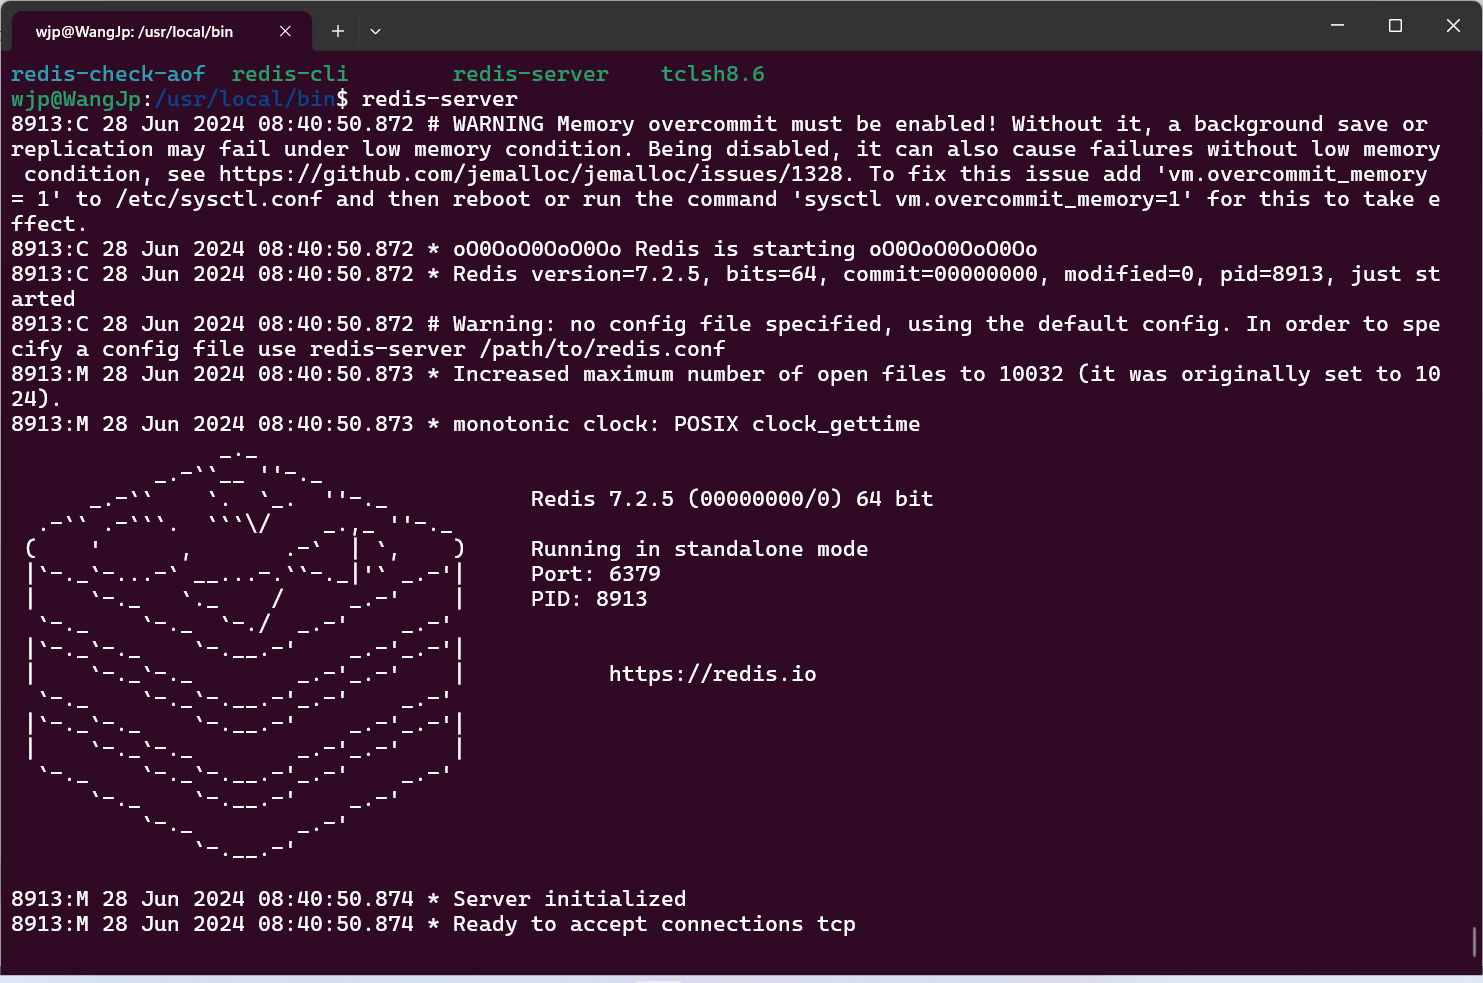Open a new terminal tab
Image resolution: width=1483 pixels, height=983 pixels.
click(338, 31)
